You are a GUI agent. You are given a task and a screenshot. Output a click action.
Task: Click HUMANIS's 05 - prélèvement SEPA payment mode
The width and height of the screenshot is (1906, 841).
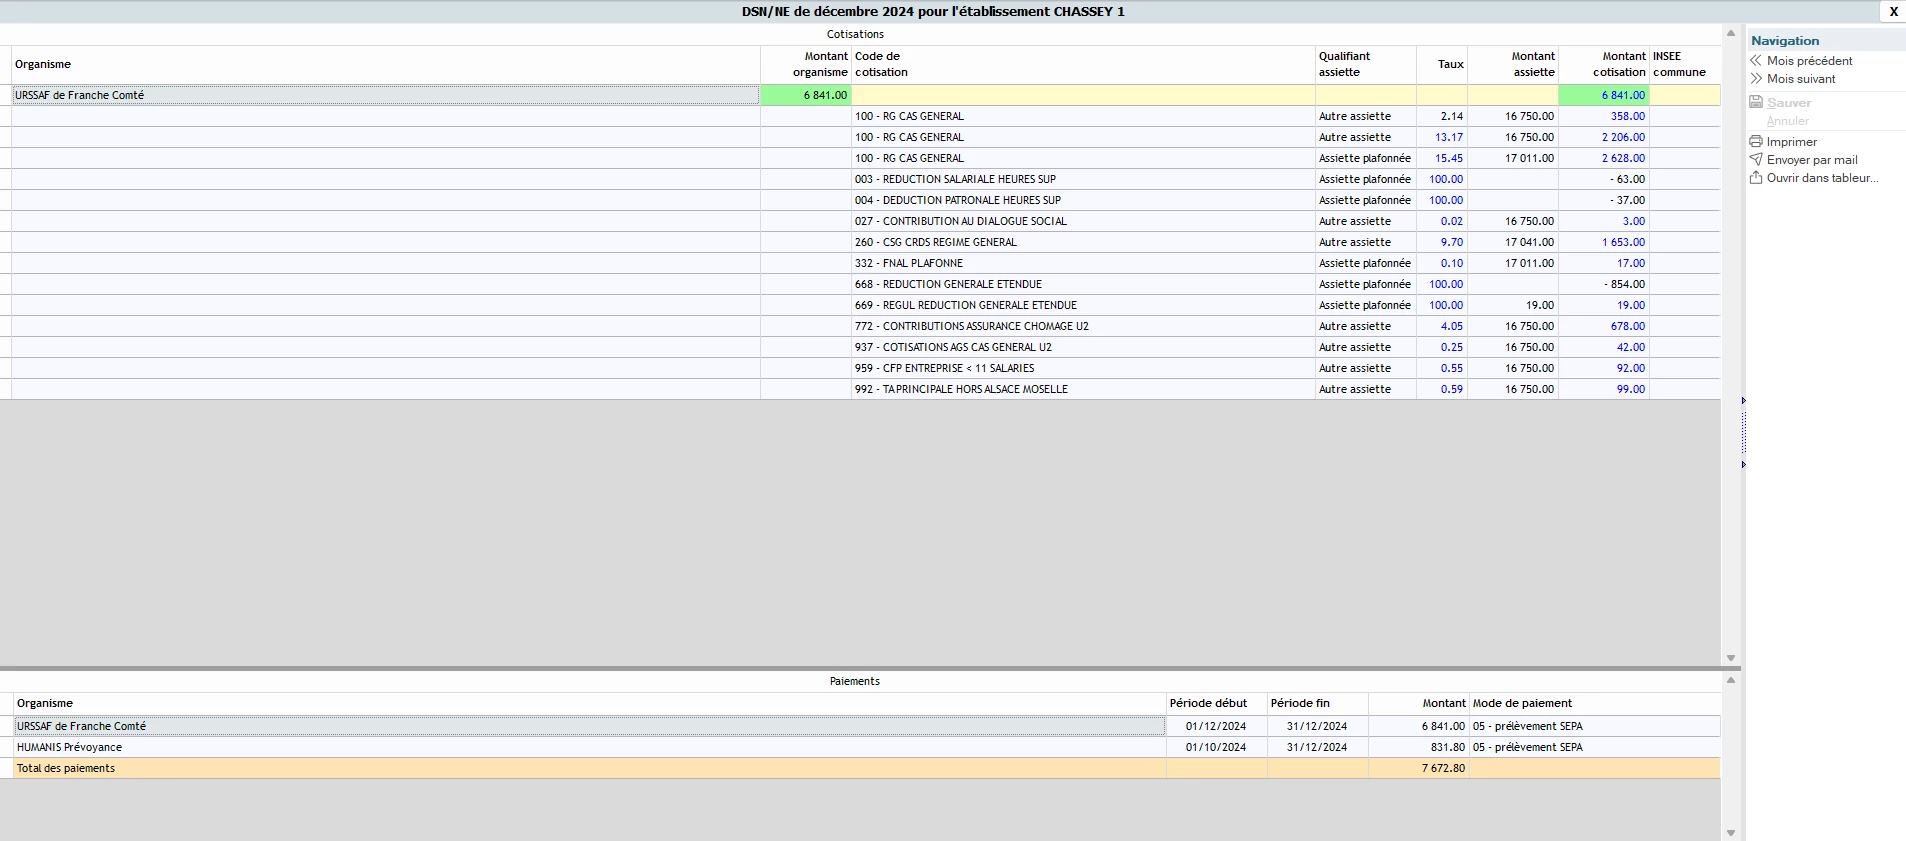pos(1595,747)
